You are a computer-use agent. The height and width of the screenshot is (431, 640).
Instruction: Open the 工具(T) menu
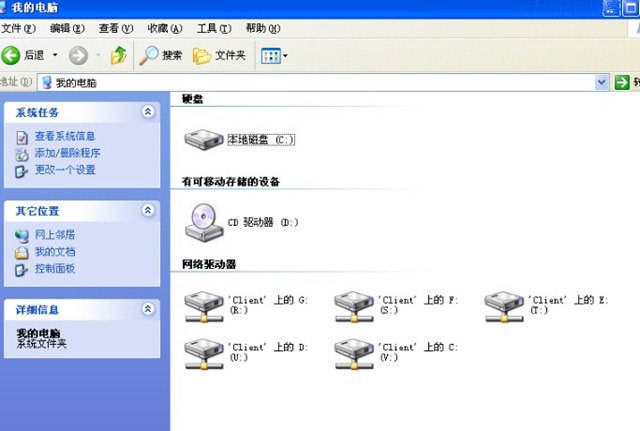(214, 28)
